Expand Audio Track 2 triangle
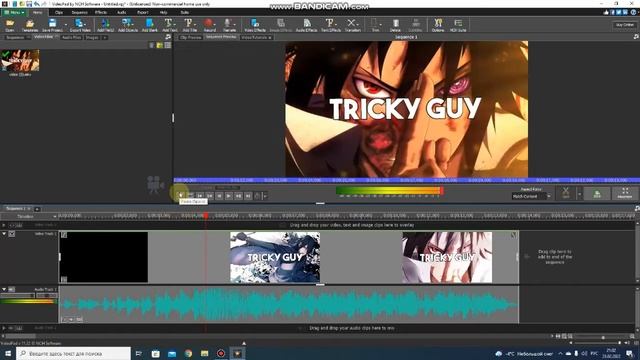Image resolution: width=640 pixels, height=360 pixels. tap(4, 328)
